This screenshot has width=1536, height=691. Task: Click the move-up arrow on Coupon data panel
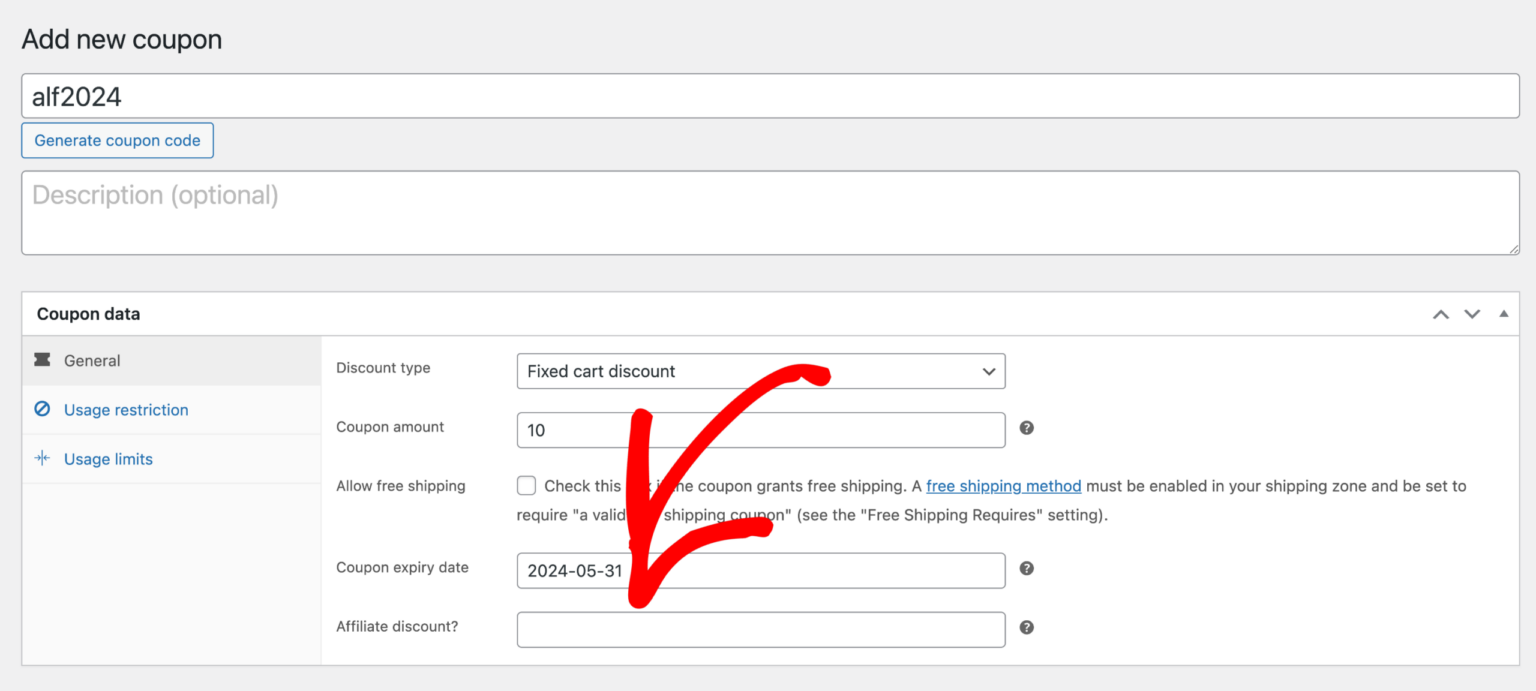click(x=1440, y=314)
